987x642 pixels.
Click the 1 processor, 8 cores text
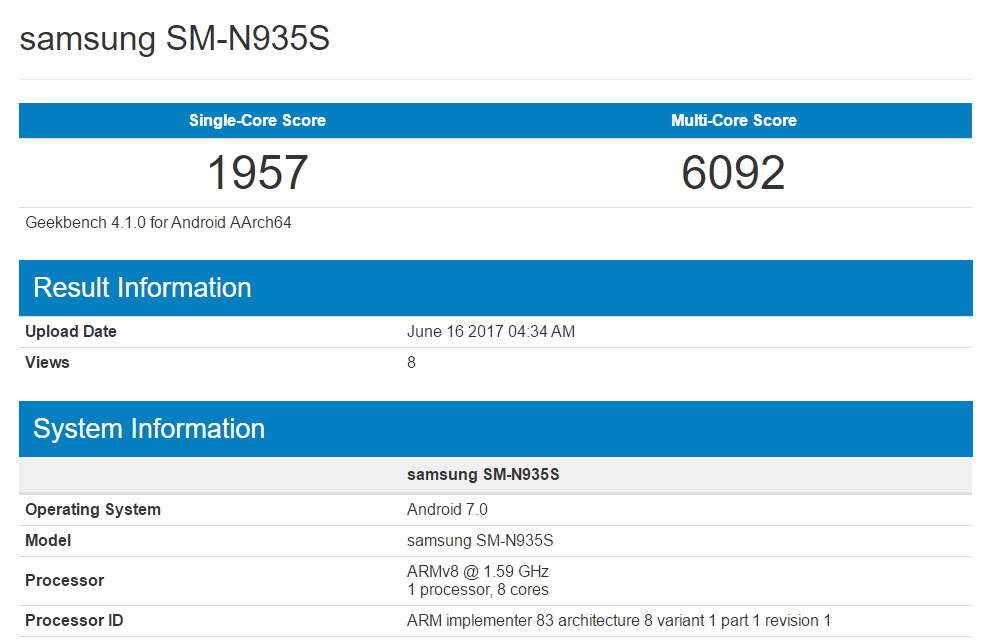tap(478, 590)
